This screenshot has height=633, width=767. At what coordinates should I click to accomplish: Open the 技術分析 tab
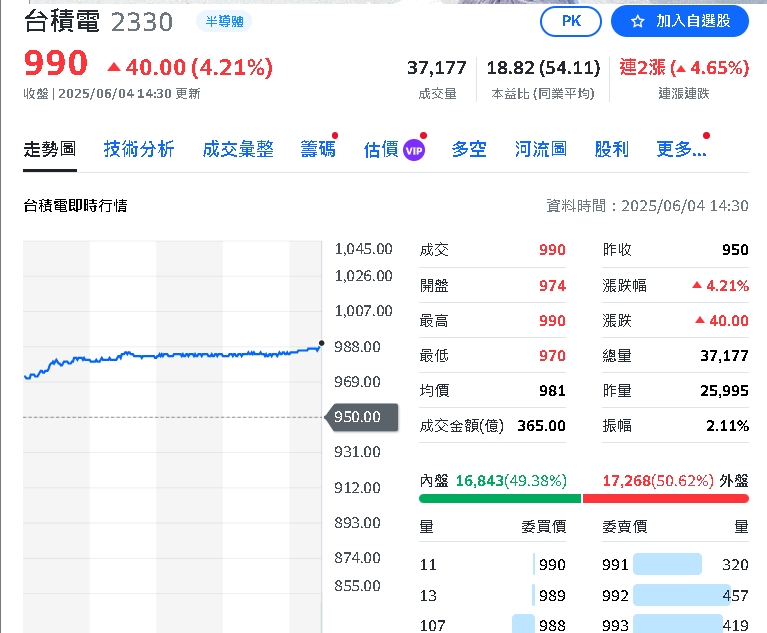click(139, 149)
